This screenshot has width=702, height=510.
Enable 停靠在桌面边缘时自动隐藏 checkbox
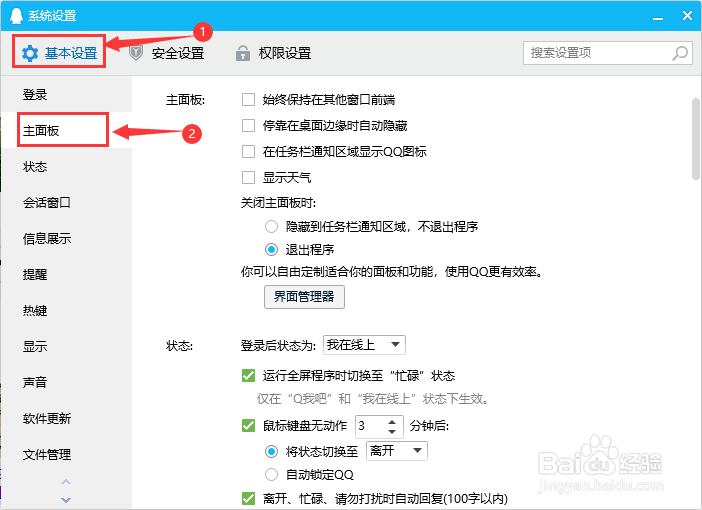point(248,125)
